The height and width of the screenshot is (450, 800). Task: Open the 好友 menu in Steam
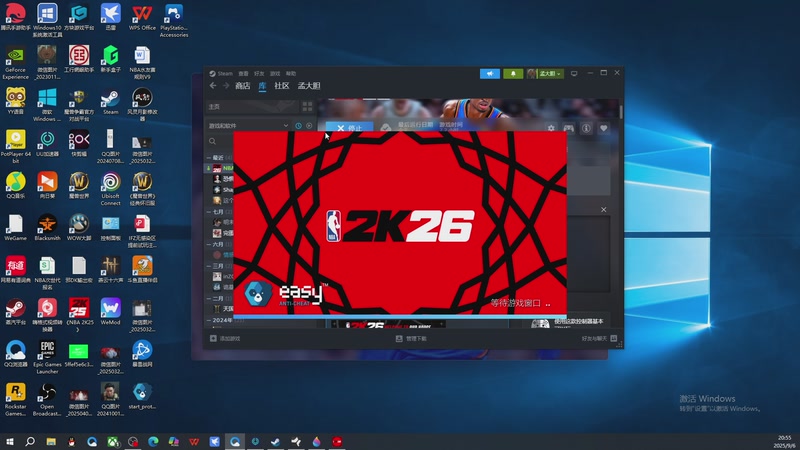coord(259,73)
